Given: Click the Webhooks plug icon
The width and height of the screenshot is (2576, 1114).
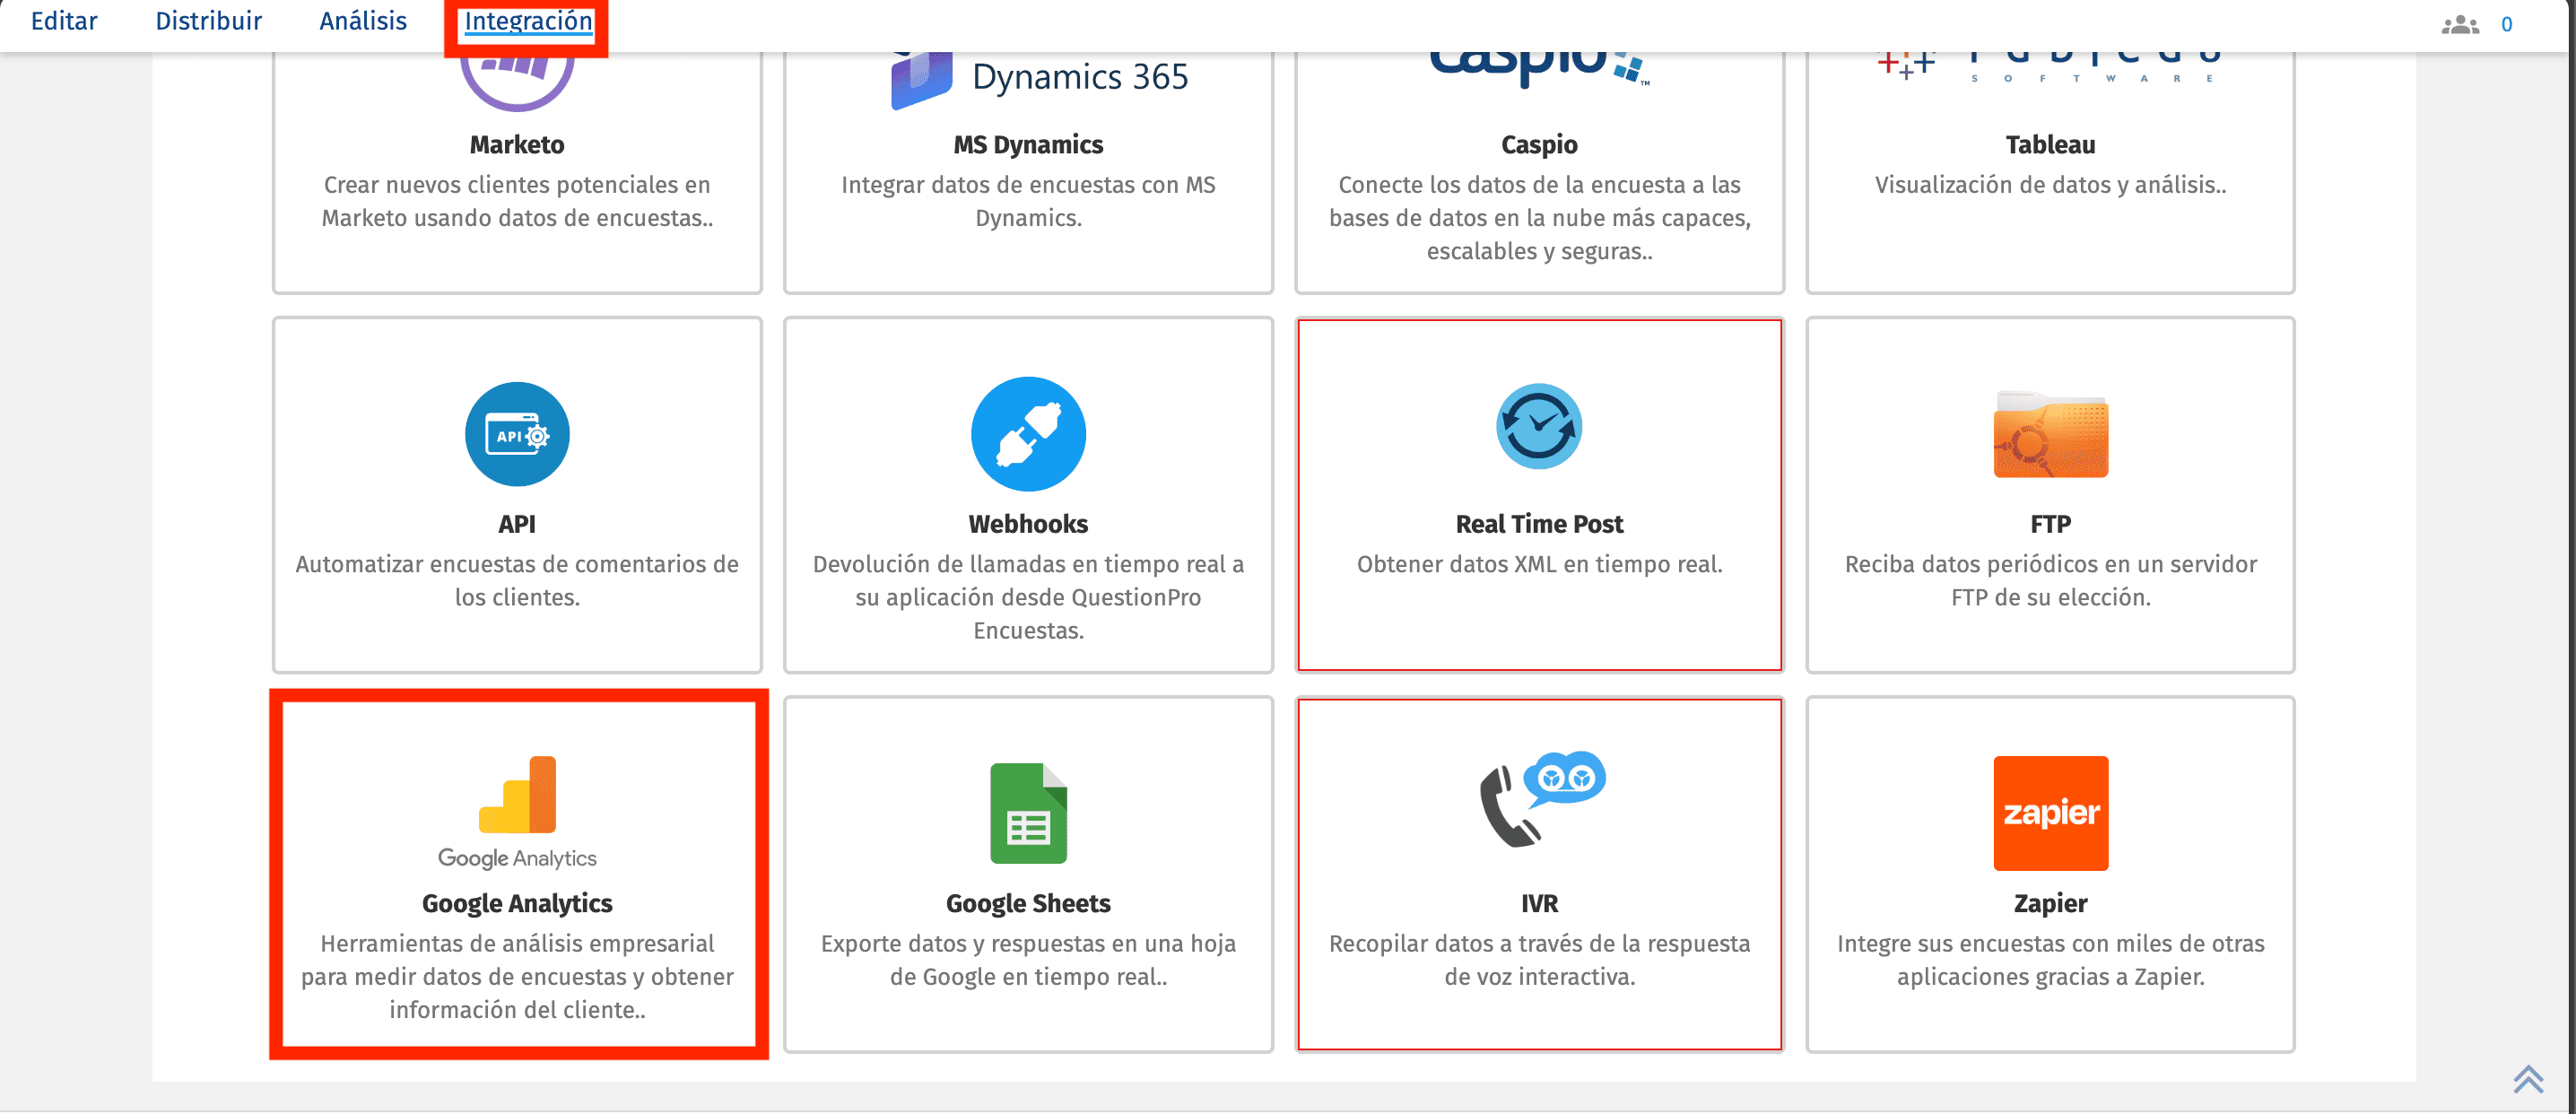Looking at the screenshot, I should 1027,434.
